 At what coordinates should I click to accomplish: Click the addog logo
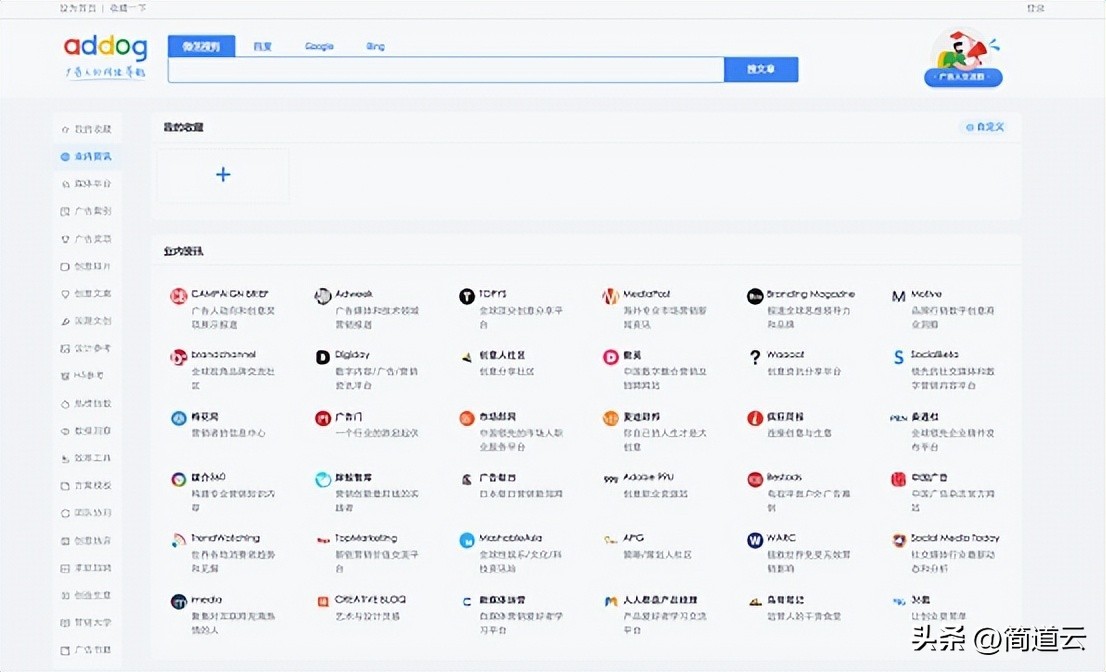105,48
